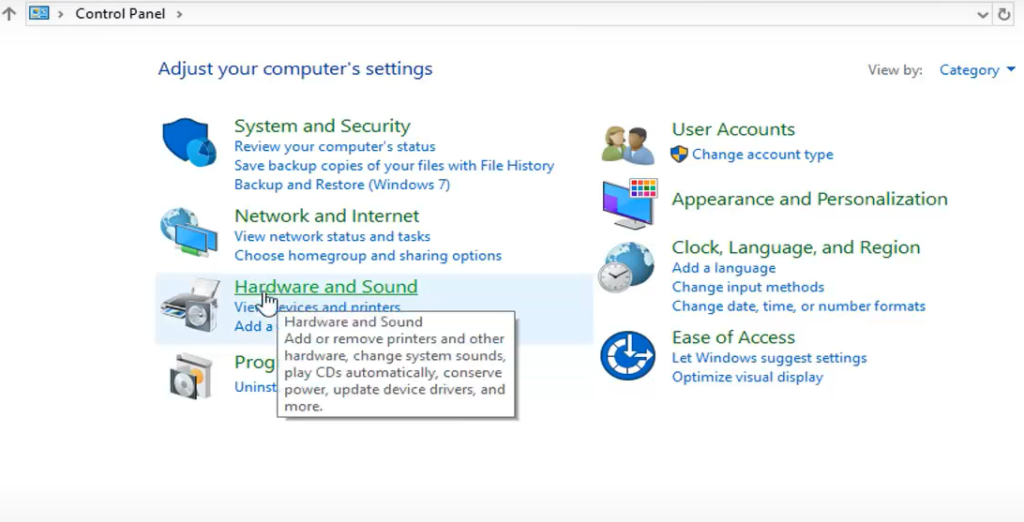Open Network and Internet category
The height and width of the screenshot is (522, 1024).
[x=327, y=216]
